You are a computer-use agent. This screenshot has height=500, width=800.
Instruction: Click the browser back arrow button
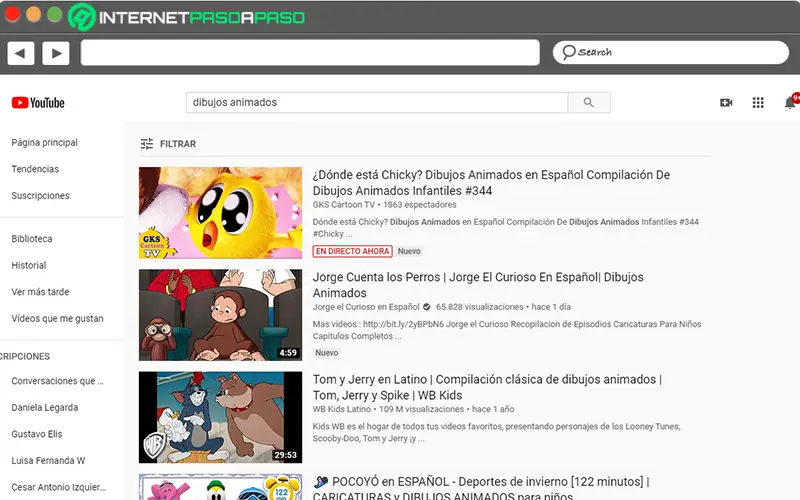[x=20, y=53]
